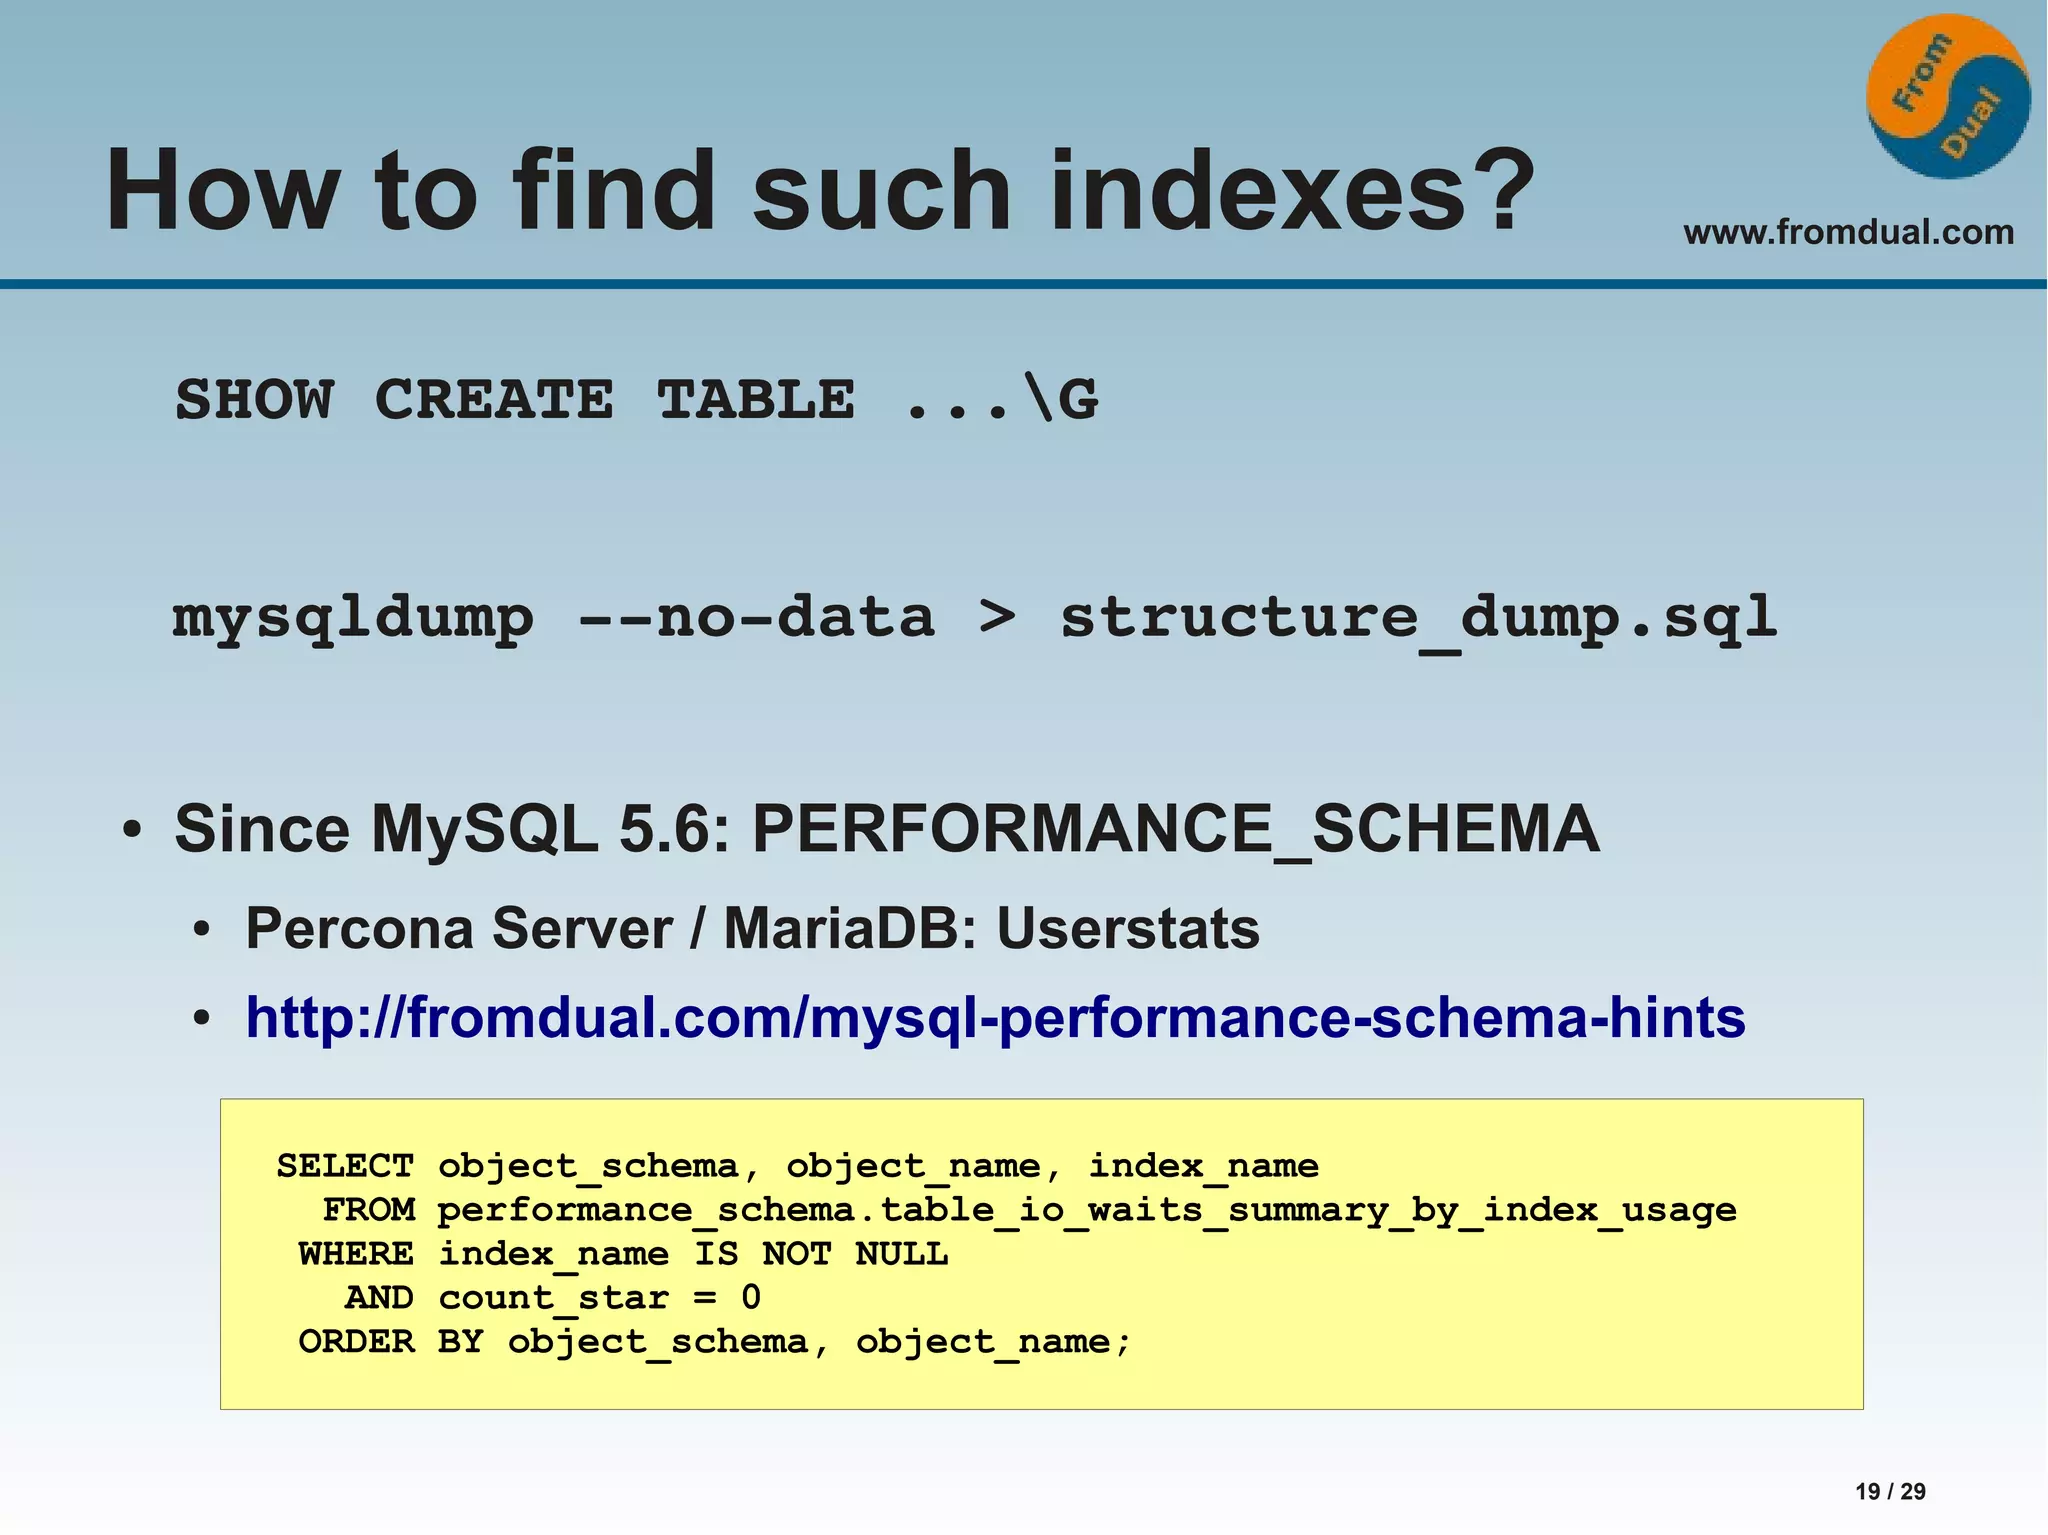This screenshot has width=2048, height=1535.
Task: Click the "Percona Server / MariaDB: Userstats" bullet
Action: coord(752,929)
